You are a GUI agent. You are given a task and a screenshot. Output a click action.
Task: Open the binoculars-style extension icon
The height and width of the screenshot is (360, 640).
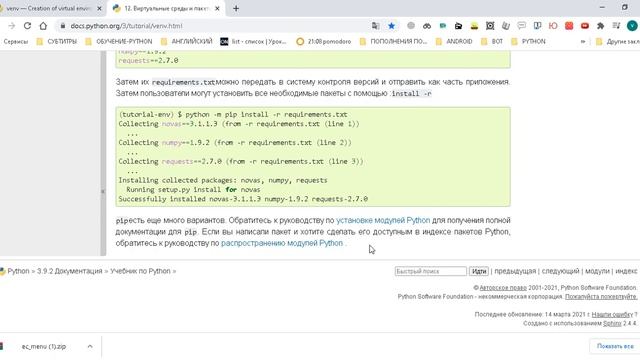(427, 26)
